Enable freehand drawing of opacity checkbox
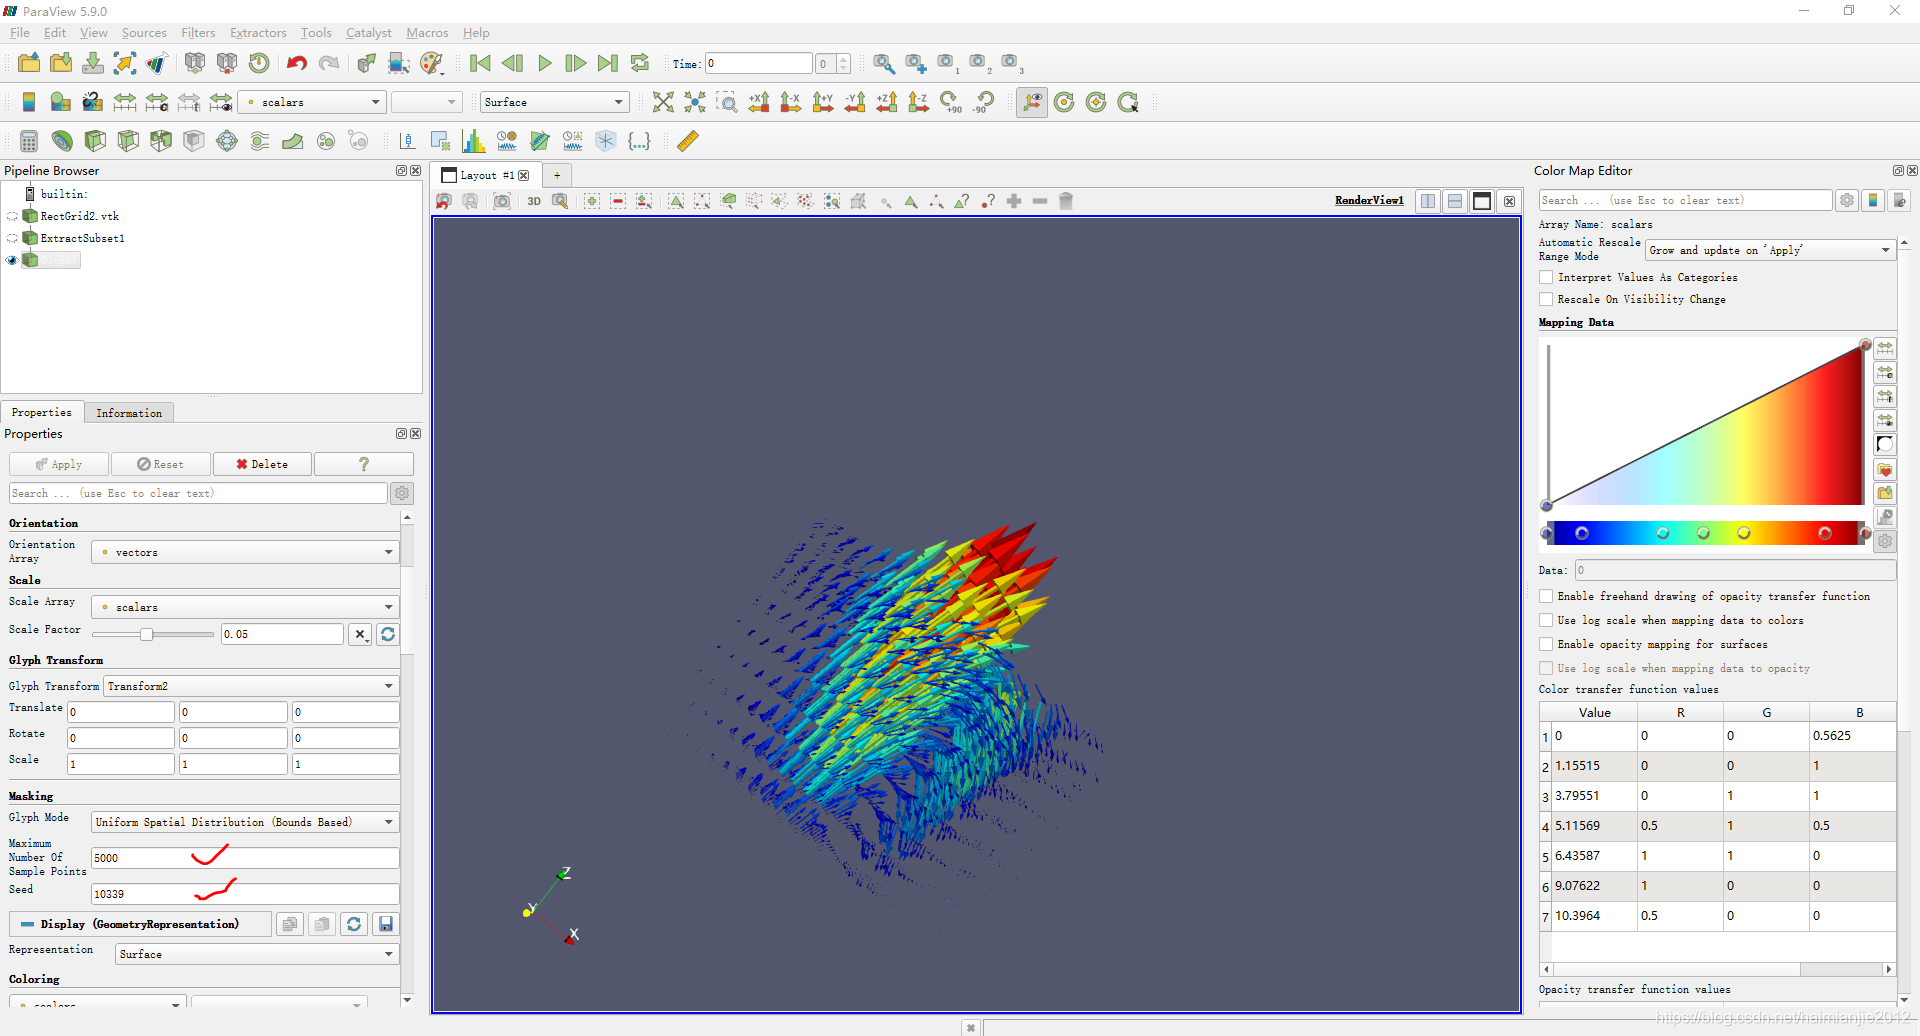 (1547, 596)
